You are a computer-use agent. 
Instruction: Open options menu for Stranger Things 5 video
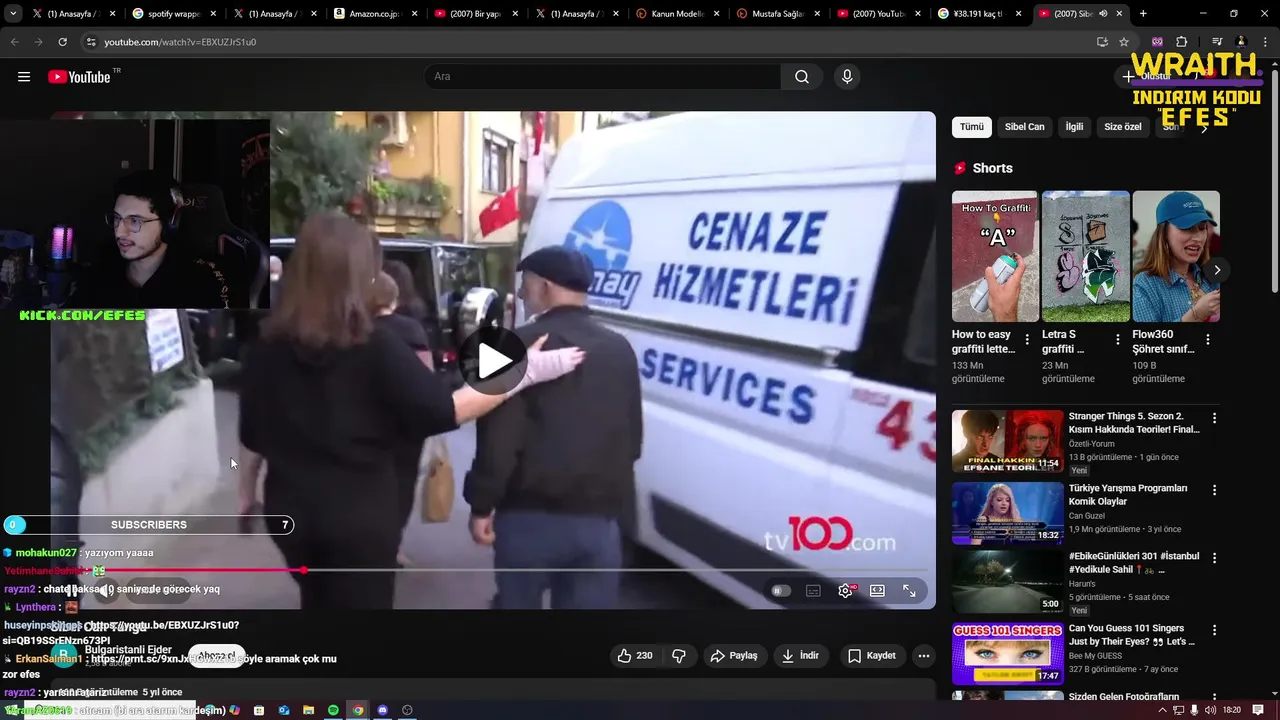[x=1215, y=418]
